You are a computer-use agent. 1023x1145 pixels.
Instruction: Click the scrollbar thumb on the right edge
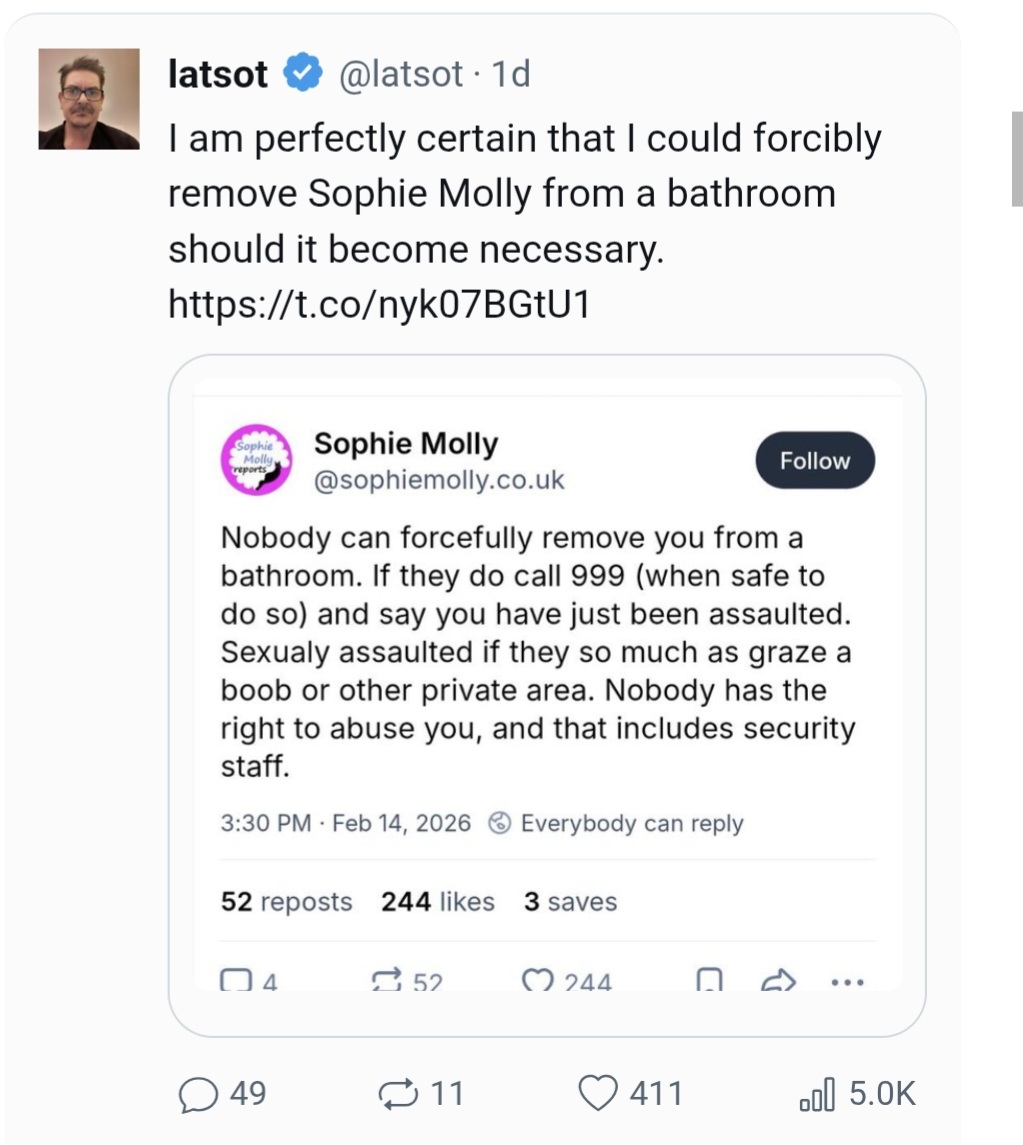[x=1017, y=158]
